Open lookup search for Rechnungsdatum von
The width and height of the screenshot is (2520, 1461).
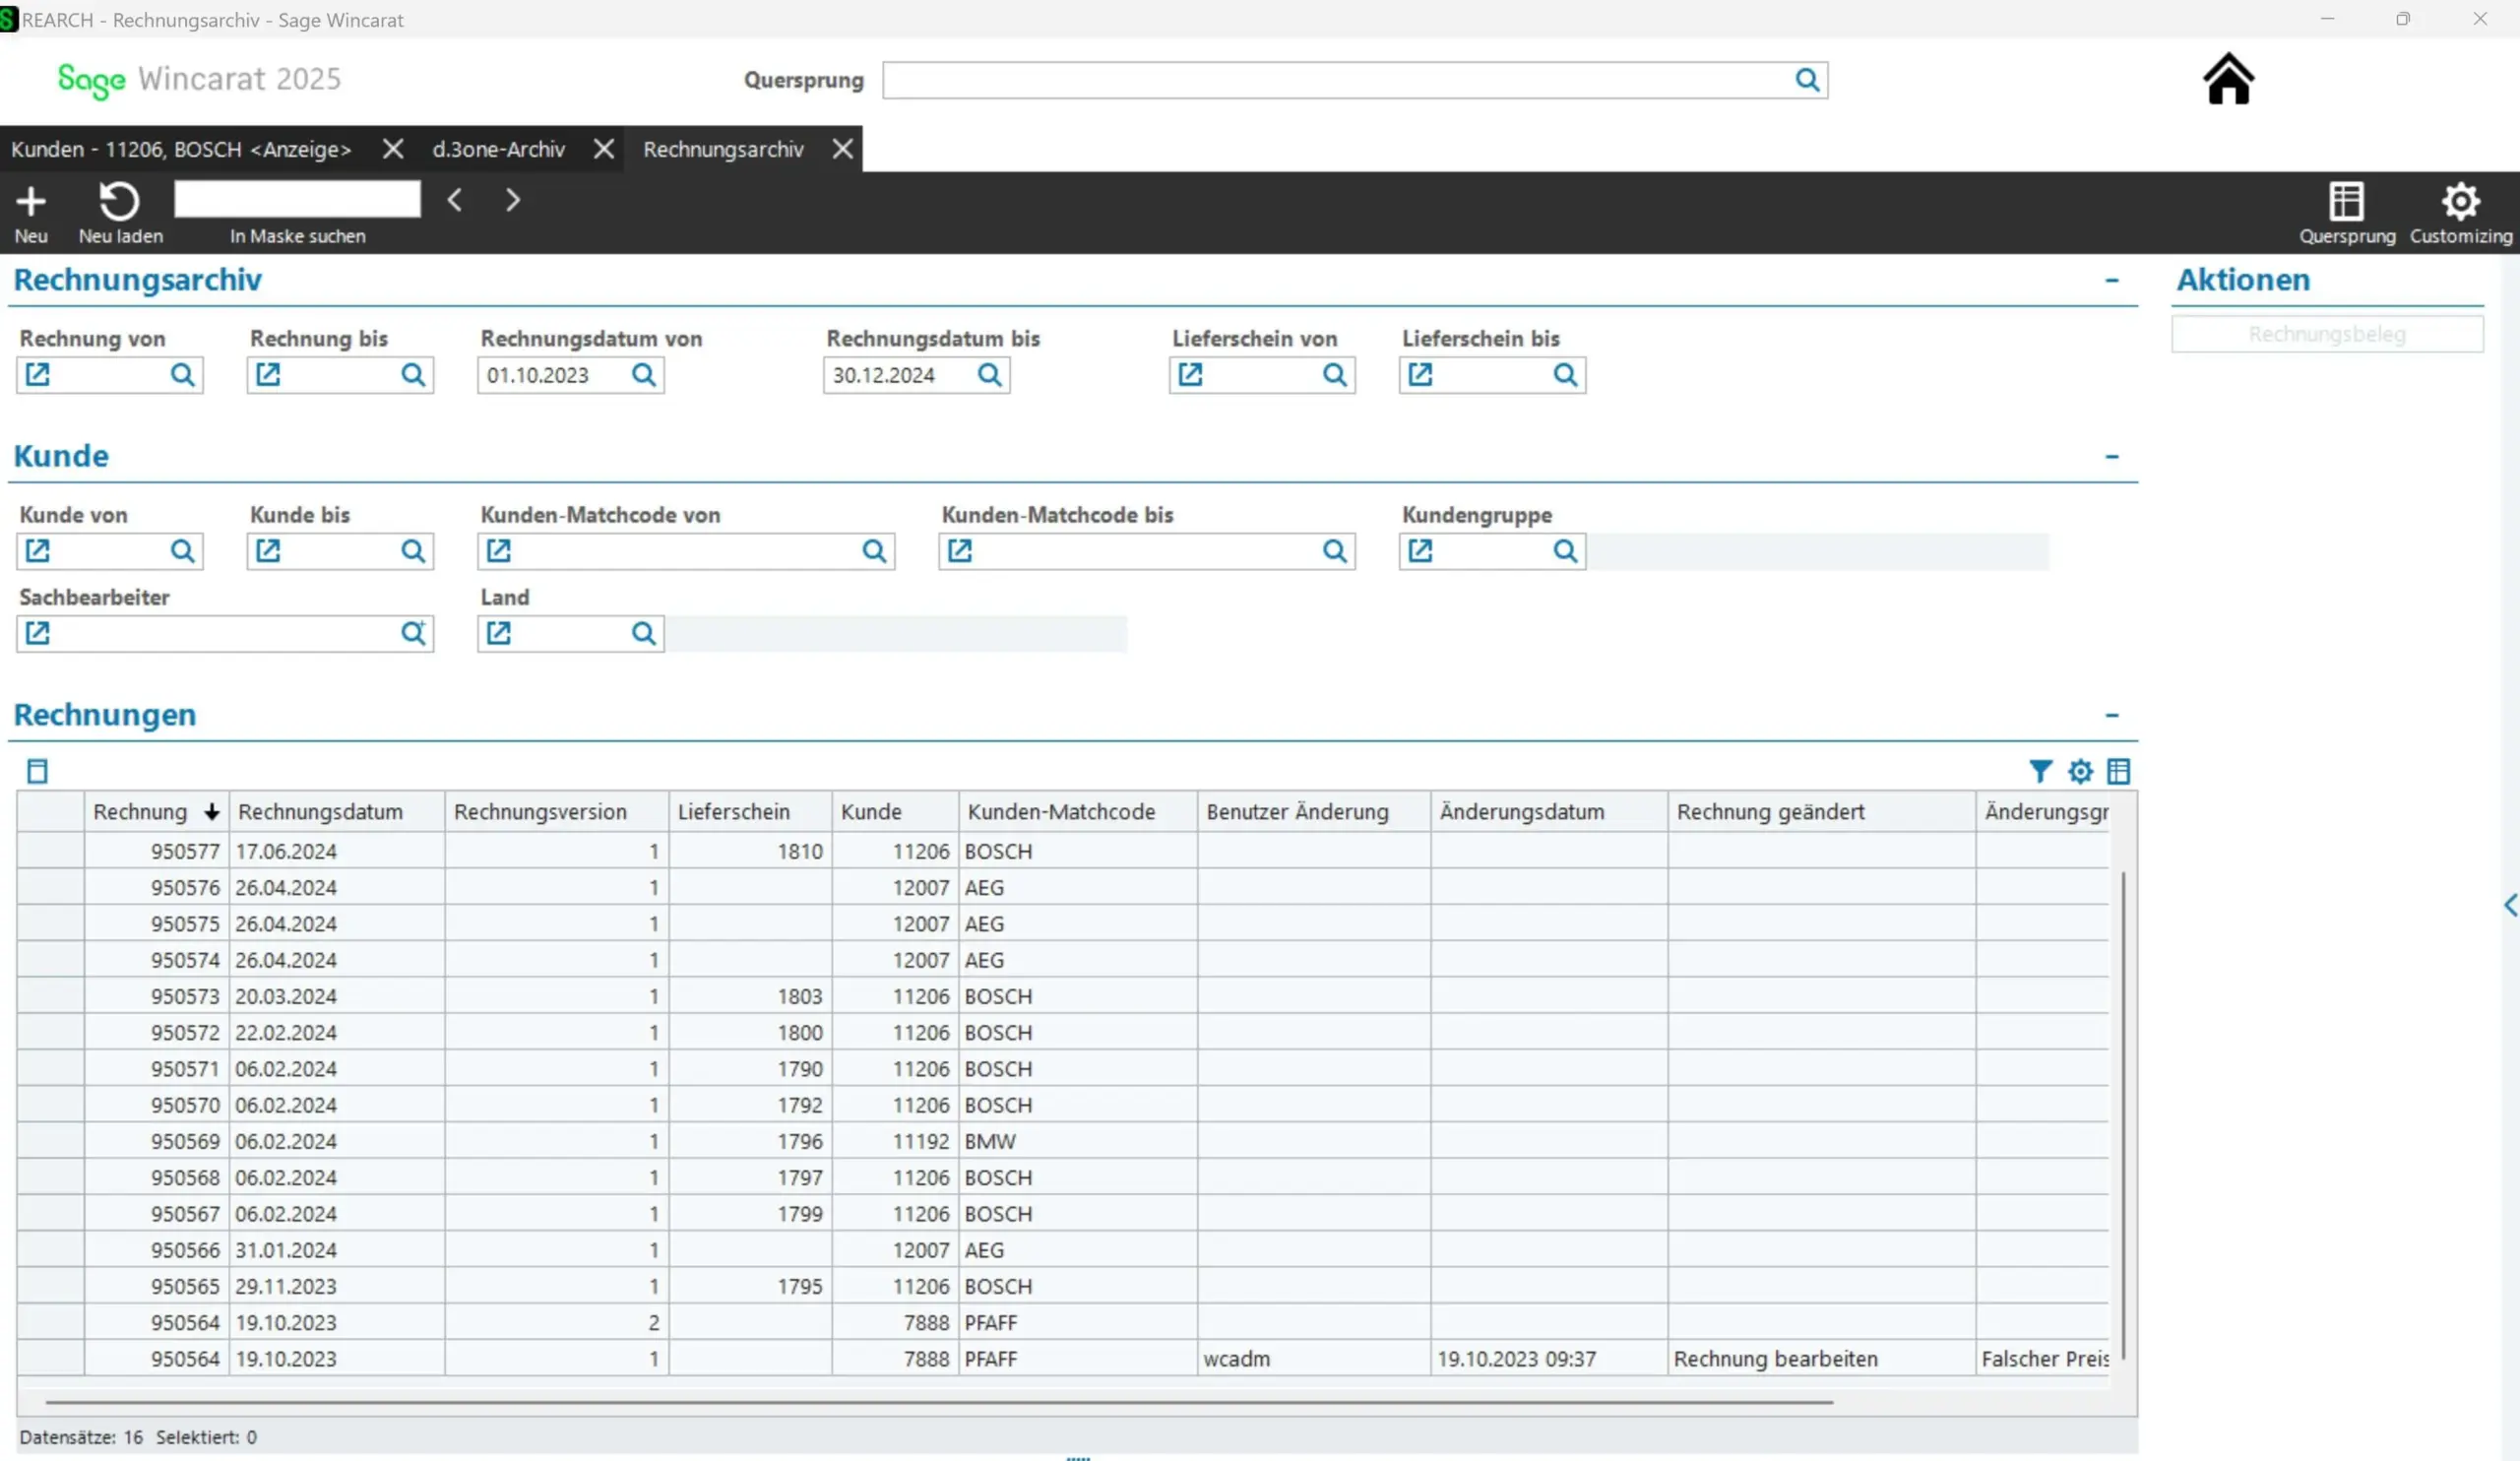[x=644, y=375]
